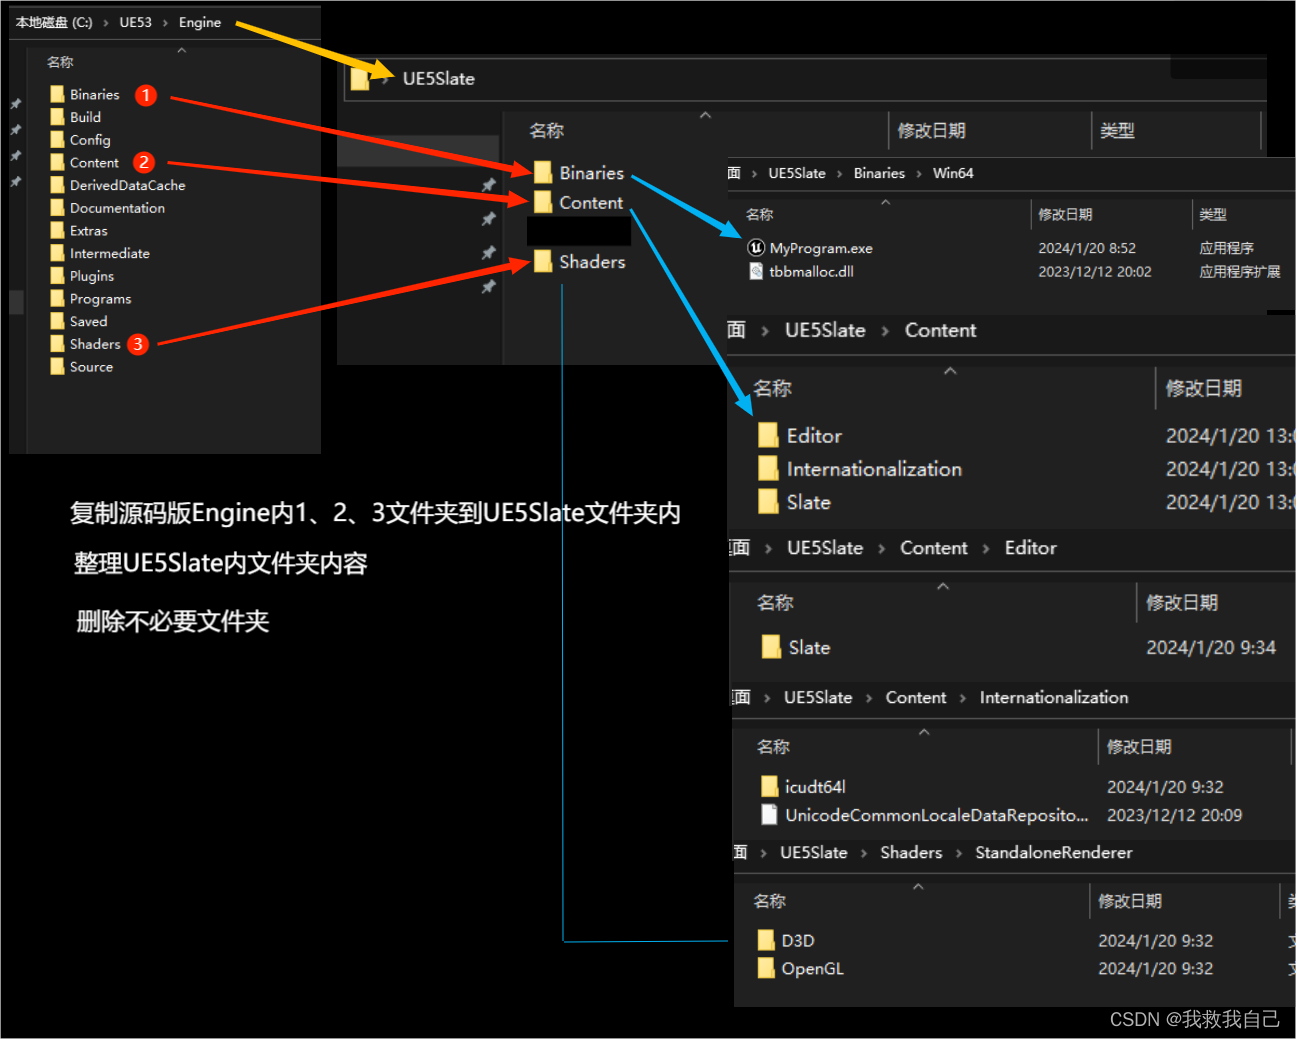This screenshot has height=1039, width=1296.
Task: Sort by 修改日期 in StandaloneRenderer window
Action: click(1130, 901)
